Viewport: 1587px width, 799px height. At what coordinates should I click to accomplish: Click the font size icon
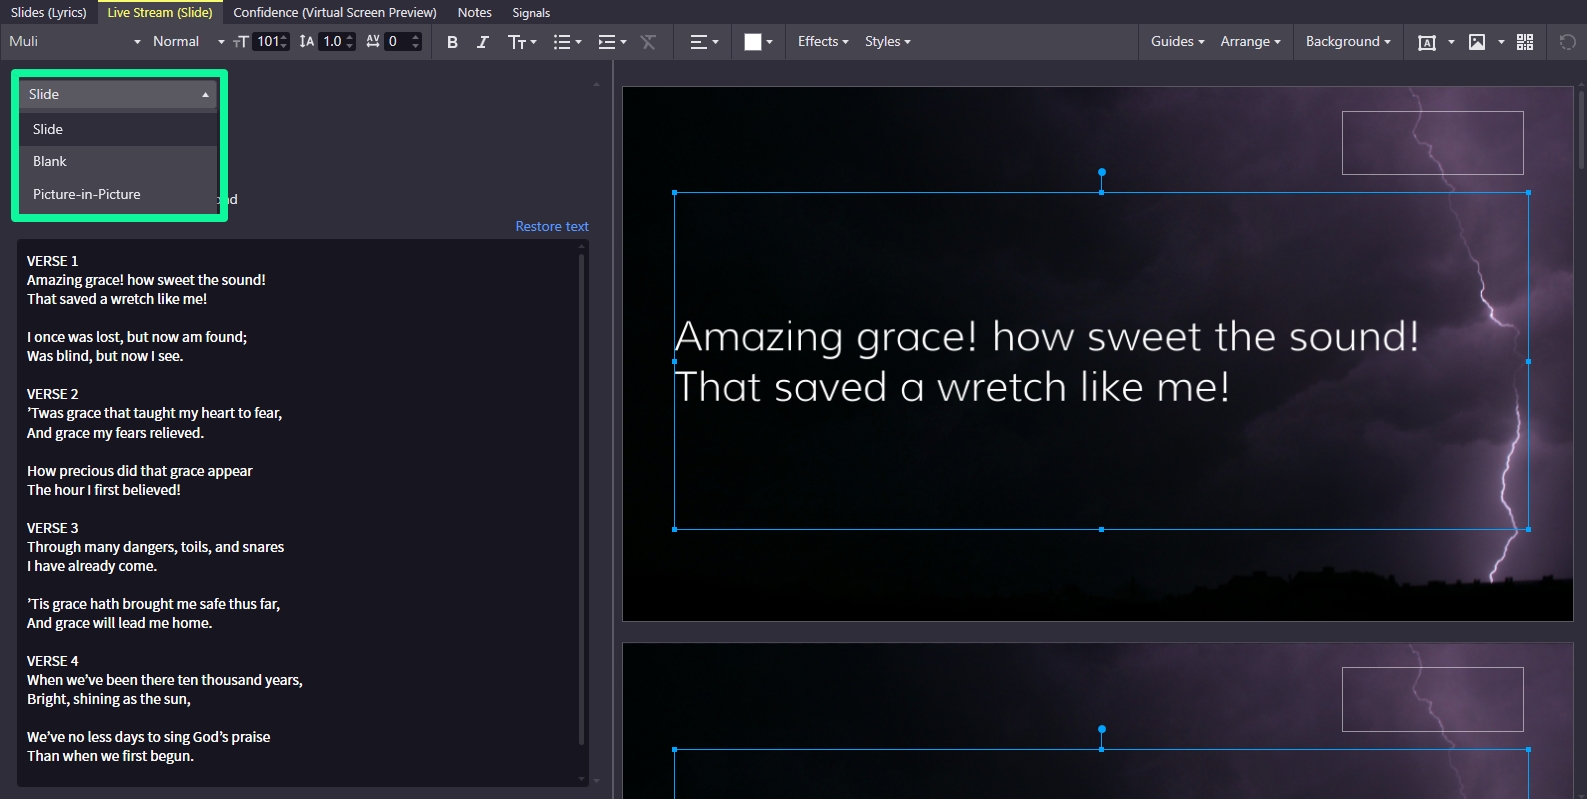[240, 42]
